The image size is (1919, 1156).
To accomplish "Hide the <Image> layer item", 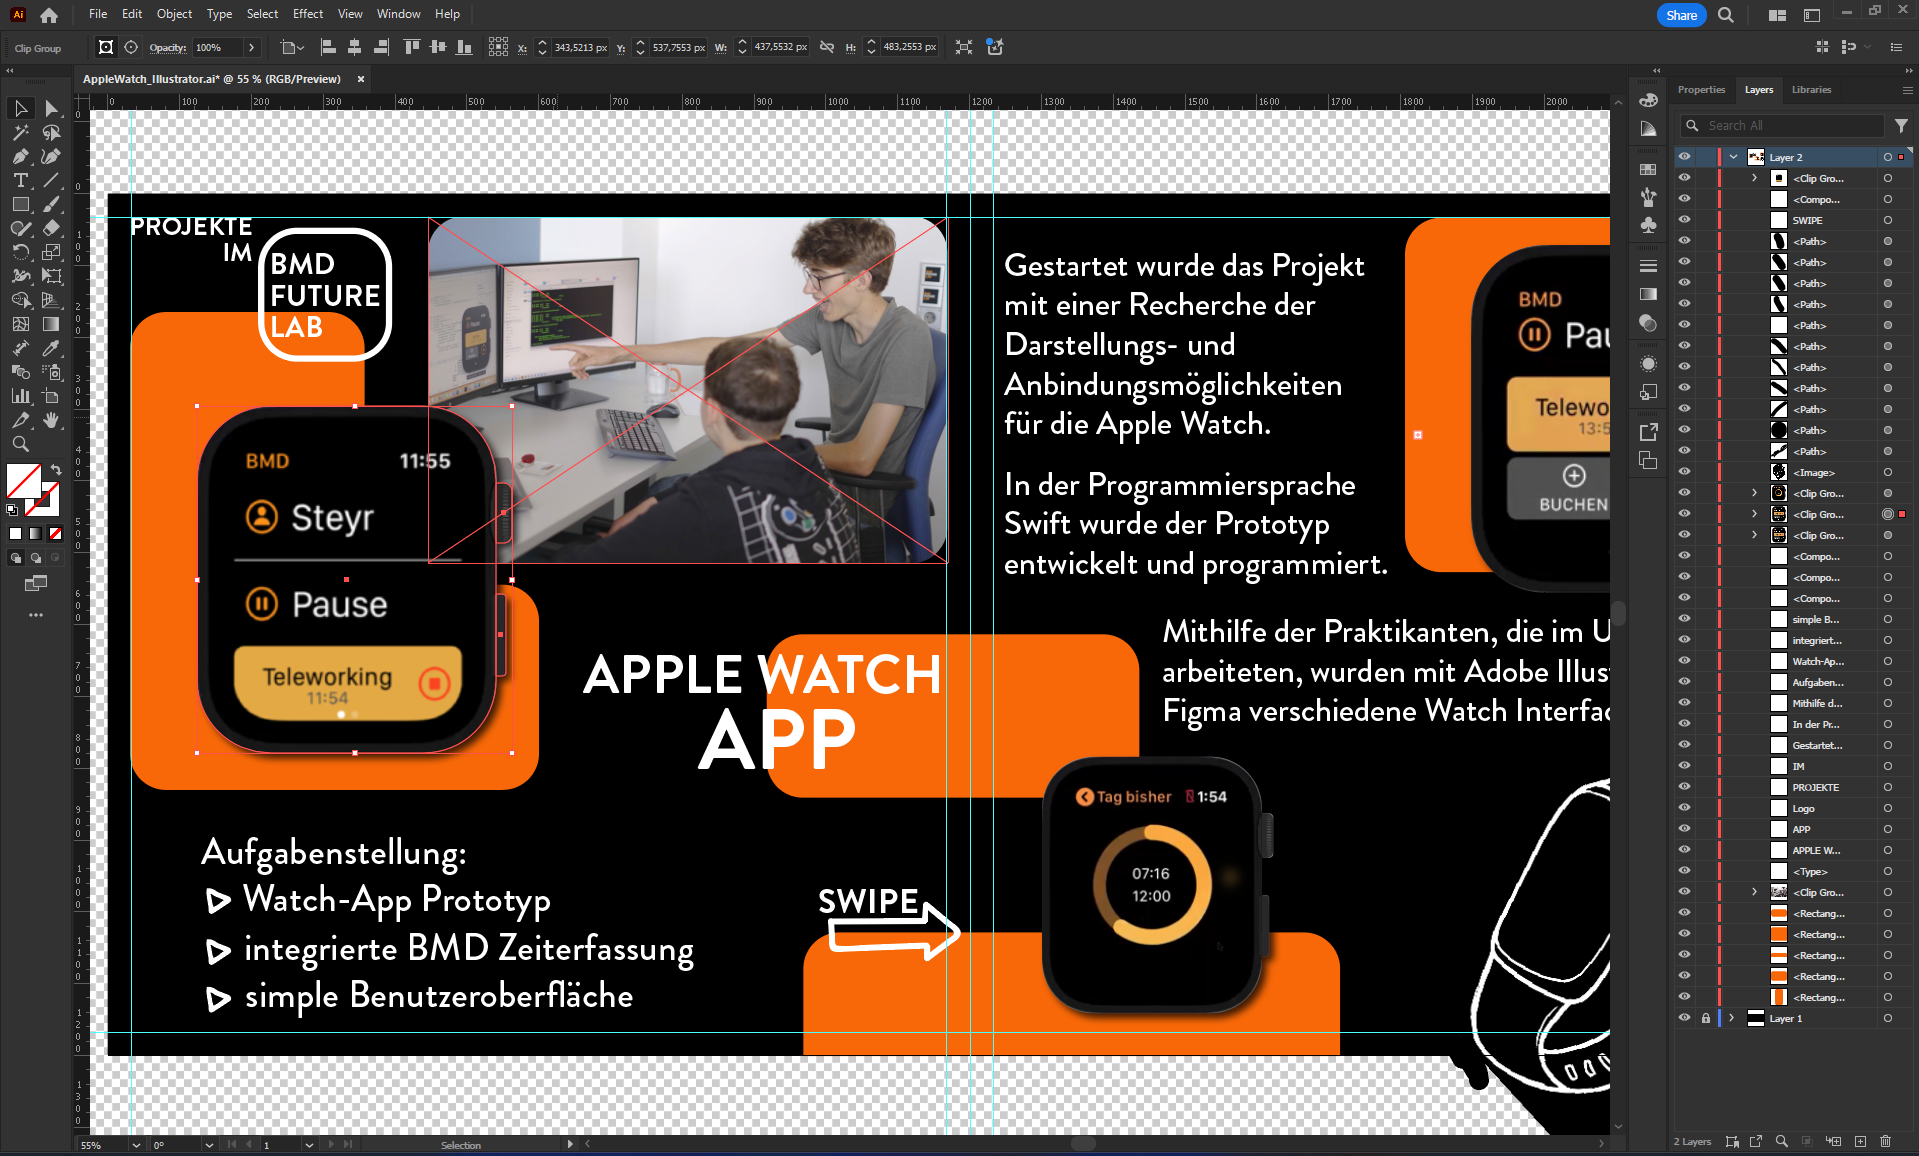I will [1685, 472].
